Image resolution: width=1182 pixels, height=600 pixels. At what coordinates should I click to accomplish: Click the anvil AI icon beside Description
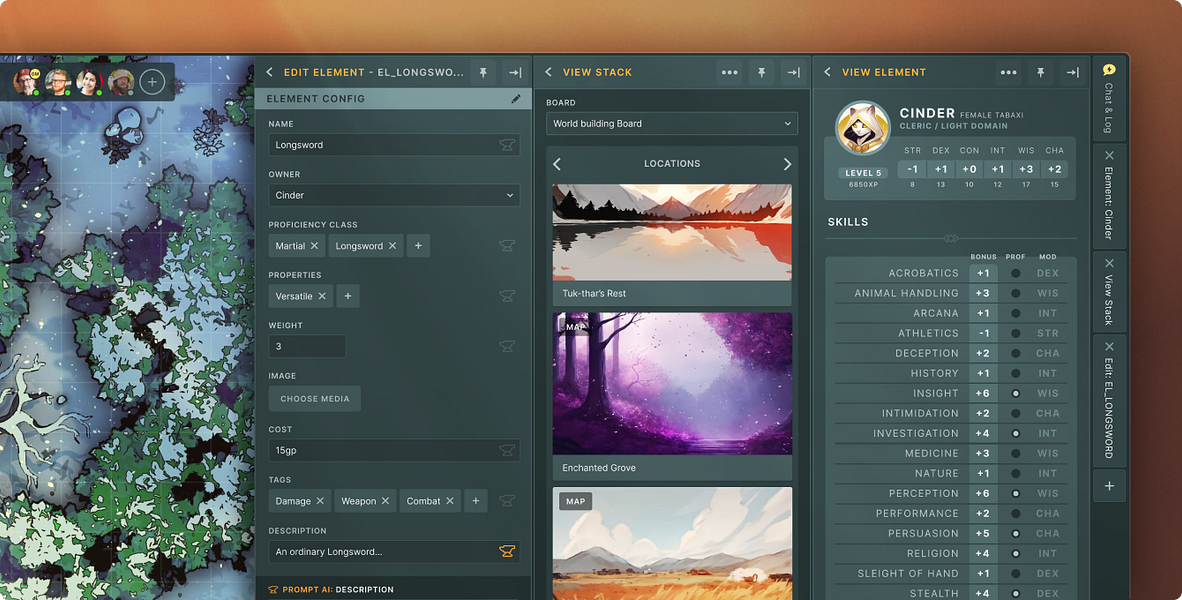point(507,551)
